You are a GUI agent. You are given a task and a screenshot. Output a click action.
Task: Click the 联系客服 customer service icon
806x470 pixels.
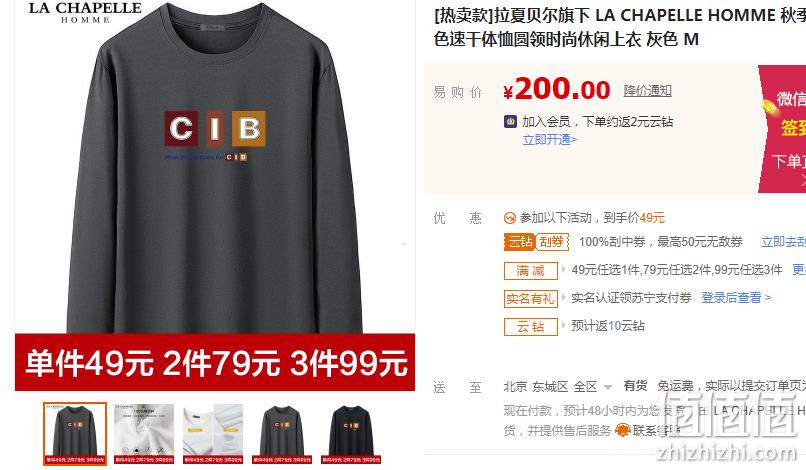[622, 430]
